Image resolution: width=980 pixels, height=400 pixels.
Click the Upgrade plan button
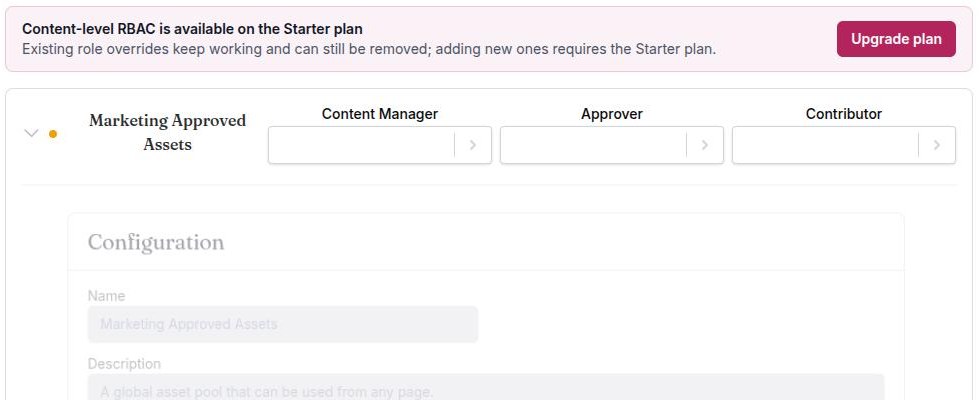(896, 39)
